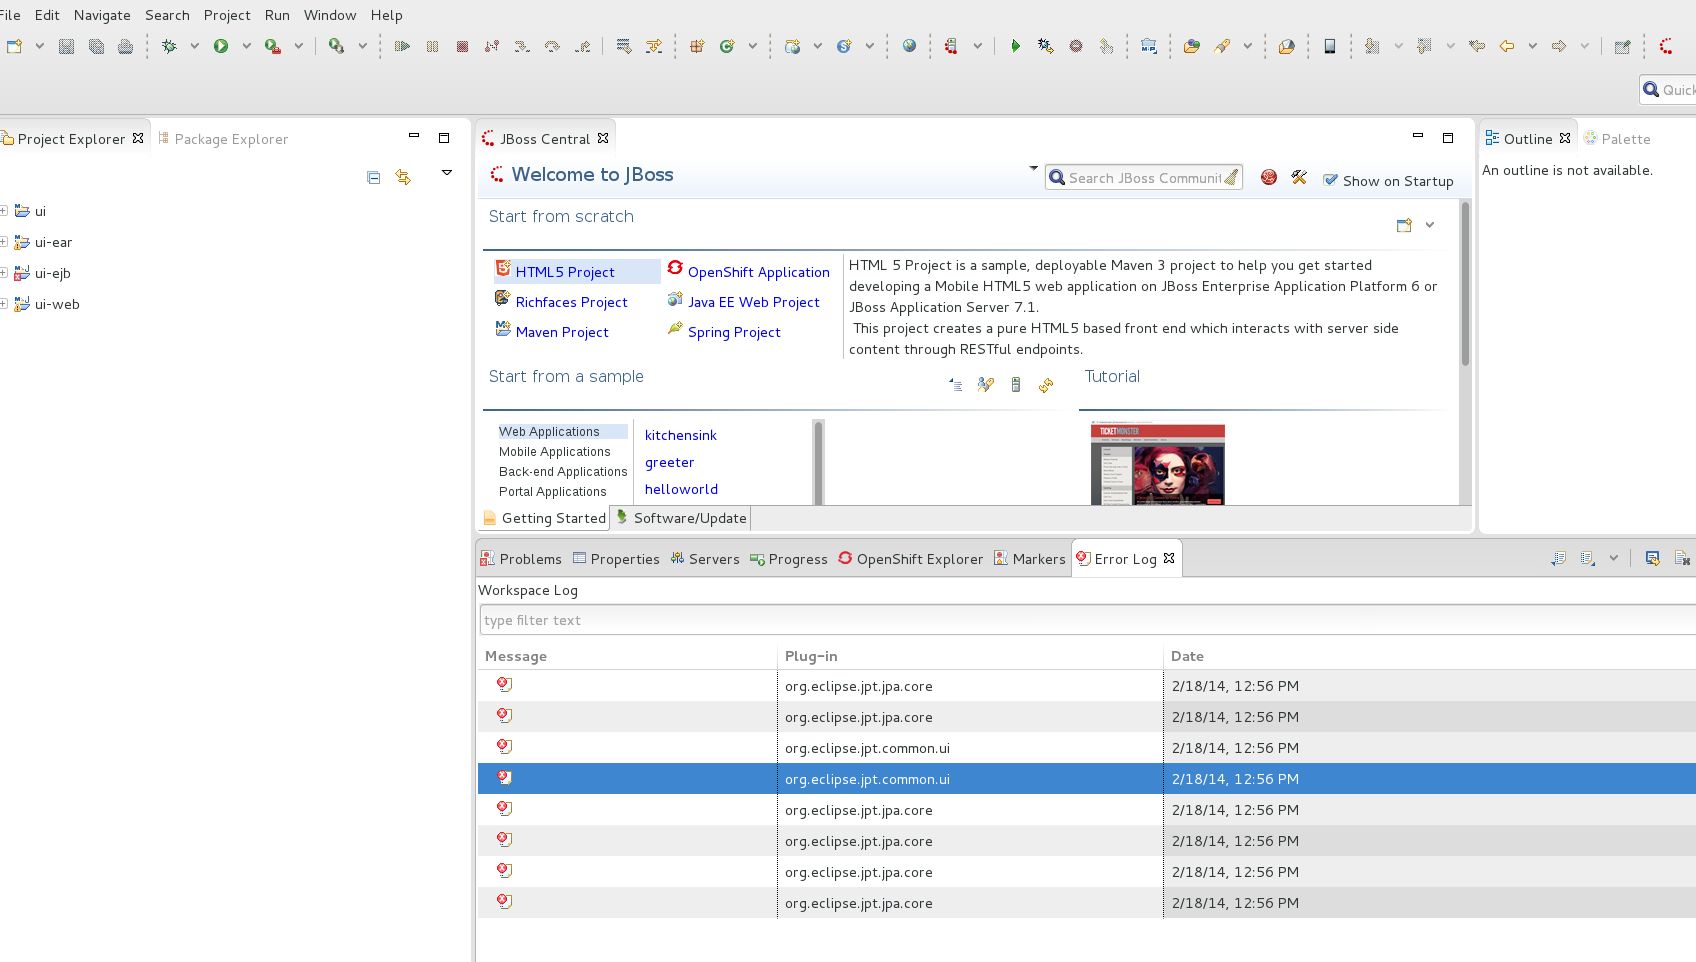The height and width of the screenshot is (962, 1696).
Task: Select the Mobile Applications category
Action: coord(555,452)
